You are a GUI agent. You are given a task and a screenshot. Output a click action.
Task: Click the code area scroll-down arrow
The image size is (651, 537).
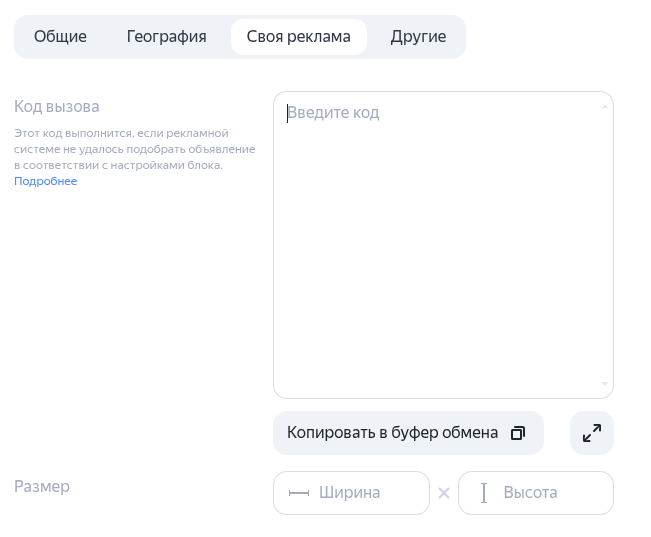[605, 384]
